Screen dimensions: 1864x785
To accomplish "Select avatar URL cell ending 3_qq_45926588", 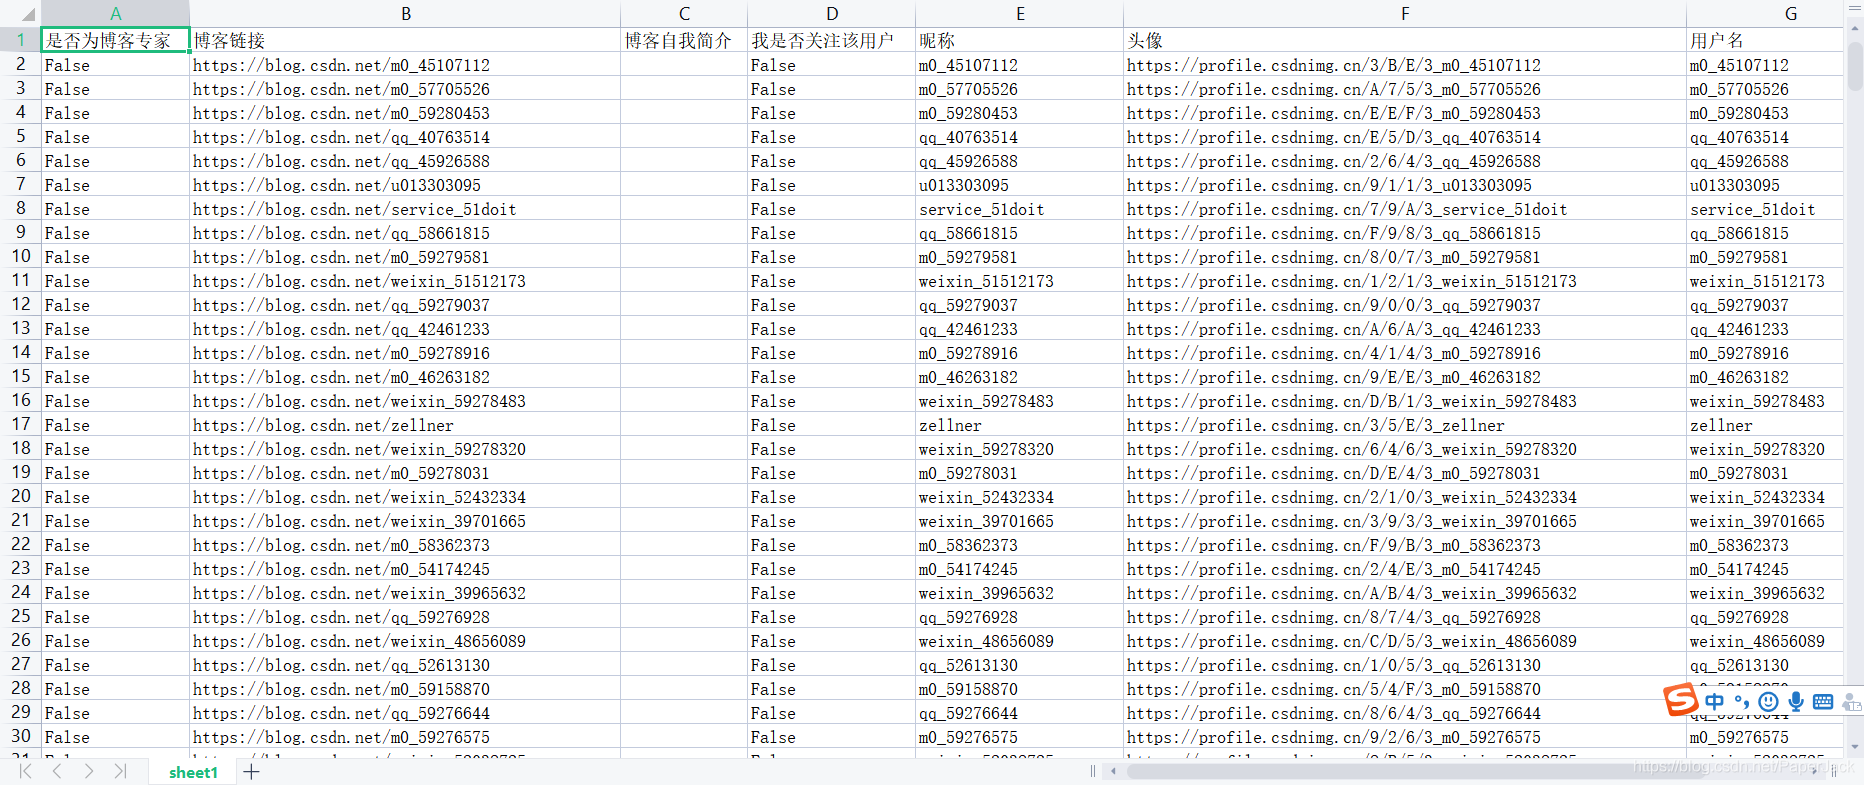I will click(x=1405, y=161).
